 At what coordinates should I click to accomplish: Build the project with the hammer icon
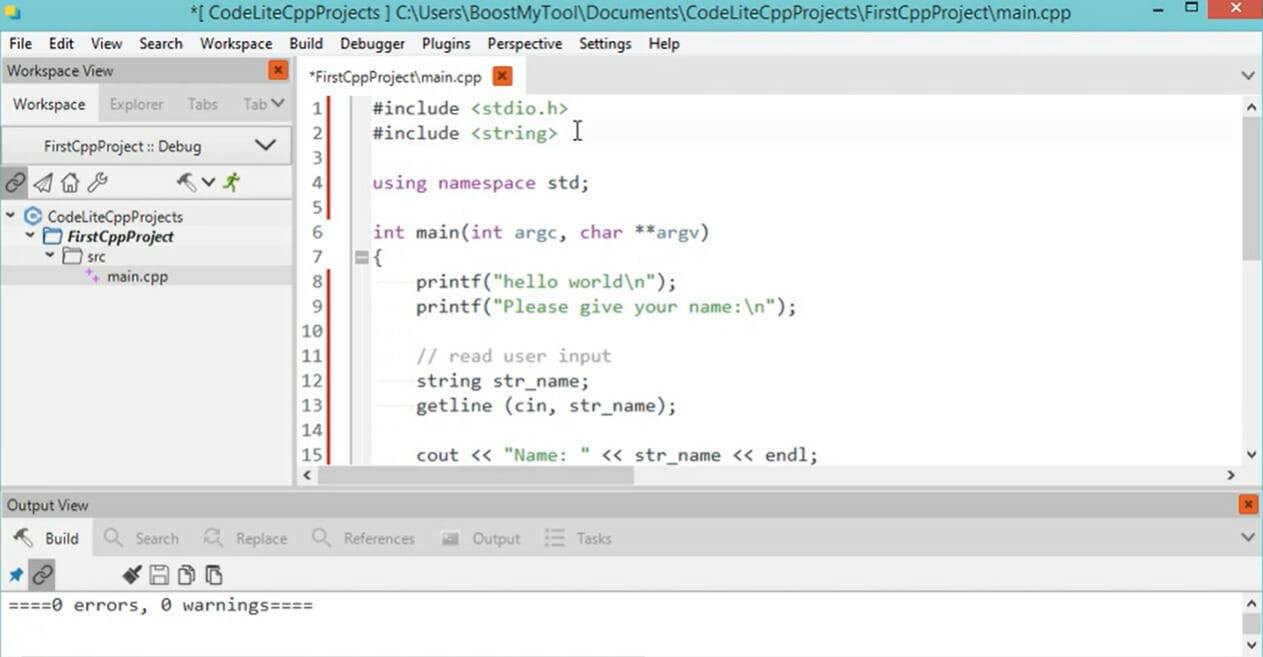pos(185,182)
